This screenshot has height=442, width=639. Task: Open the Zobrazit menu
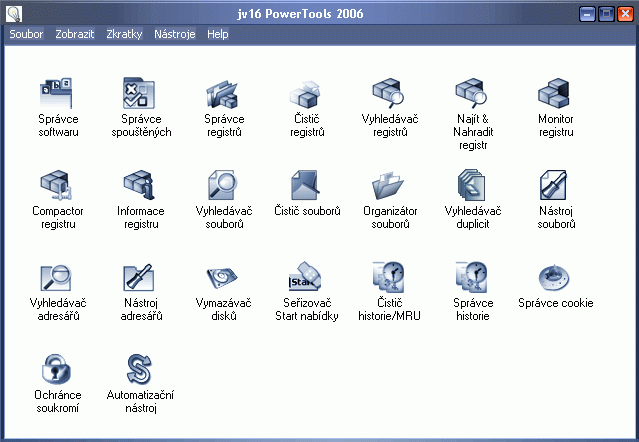[x=75, y=34]
